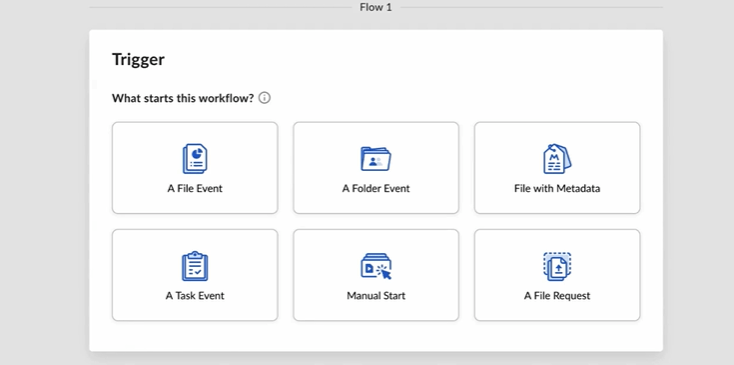Click 'What starts this workflow?' text
734x365 pixels.
pos(183,98)
